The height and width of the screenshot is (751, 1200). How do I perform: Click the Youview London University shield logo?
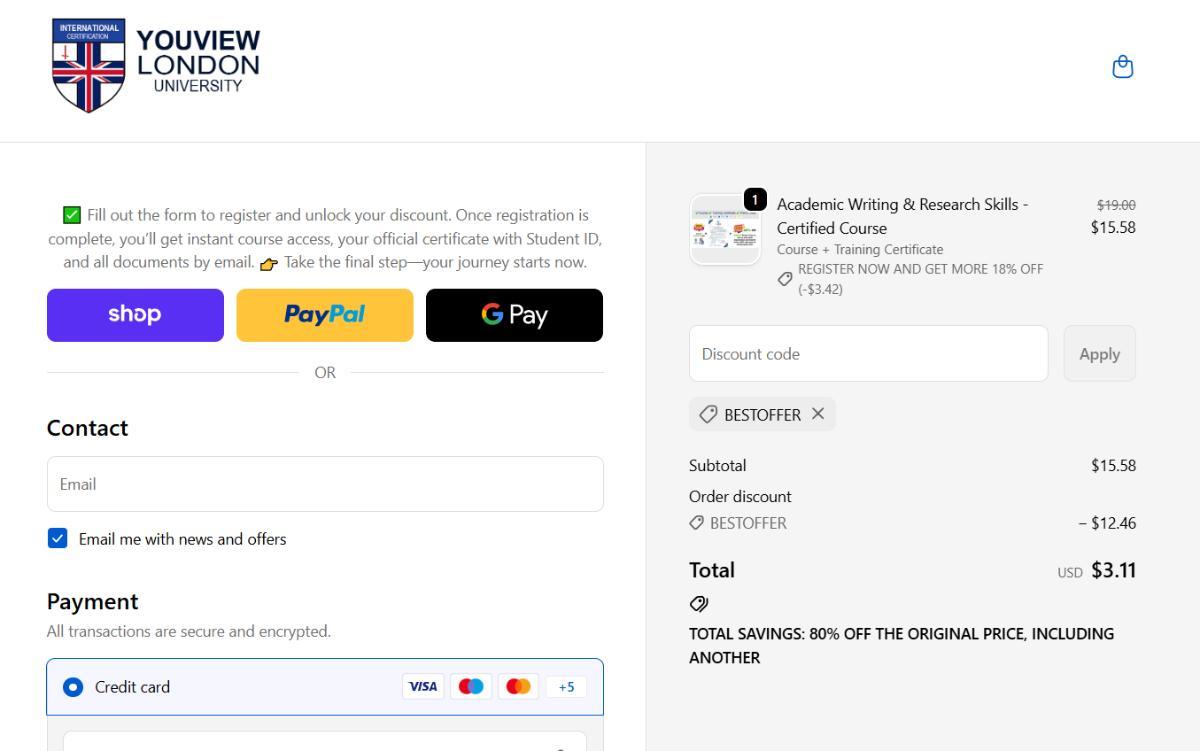tap(88, 64)
